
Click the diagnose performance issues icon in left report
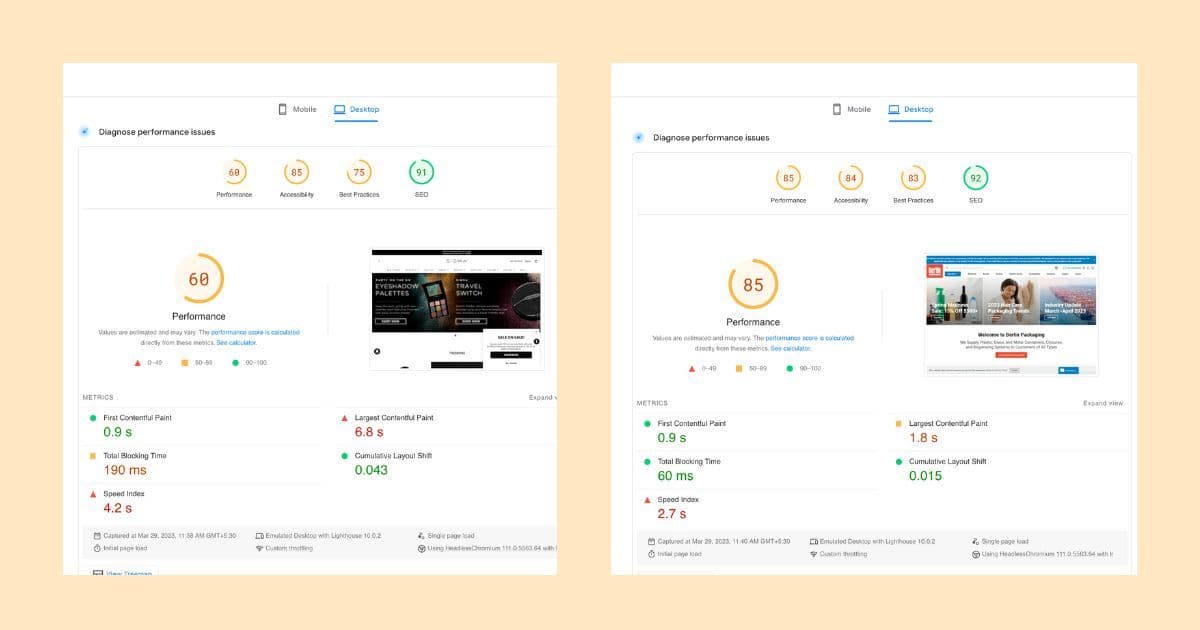(x=84, y=132)
